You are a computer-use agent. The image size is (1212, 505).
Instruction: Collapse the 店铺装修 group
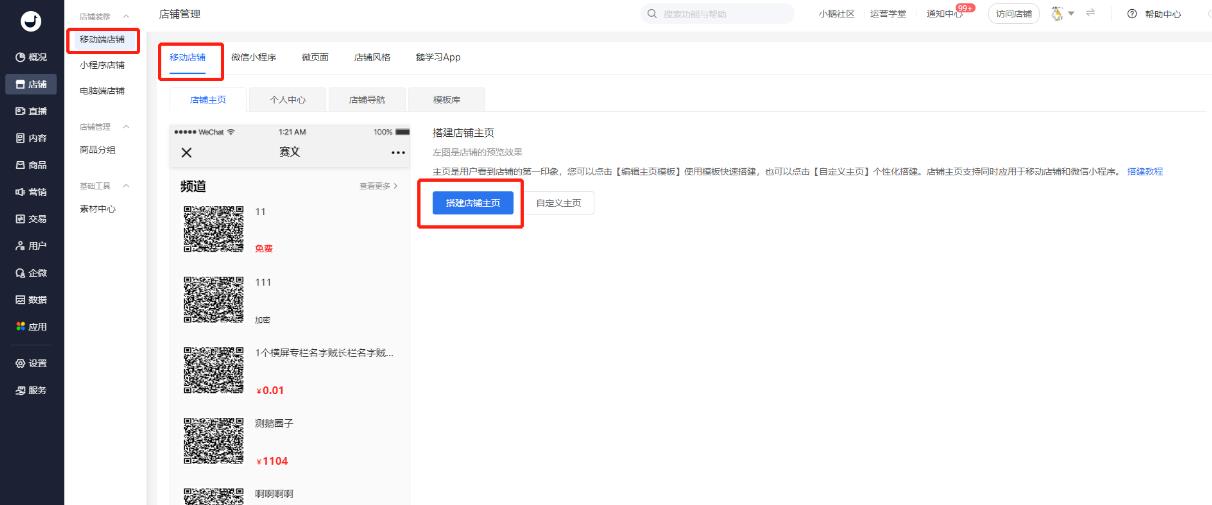(x=126, y=16)
